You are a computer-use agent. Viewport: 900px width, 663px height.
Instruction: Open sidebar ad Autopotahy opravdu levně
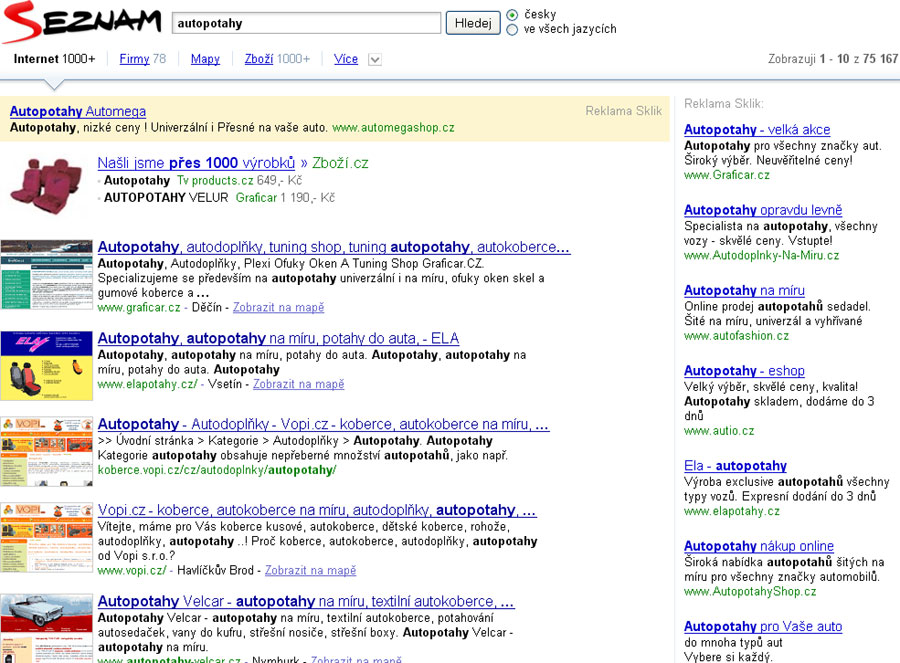point(763,210)
